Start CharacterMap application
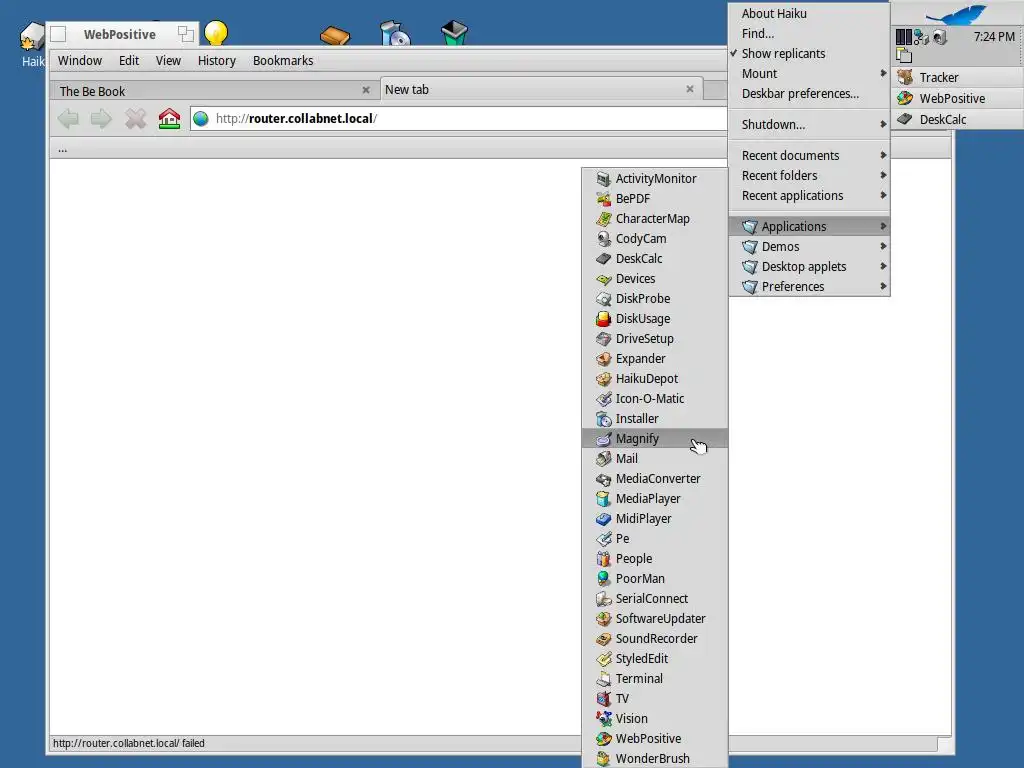The image size is (1024, 768). pos(654,219)
